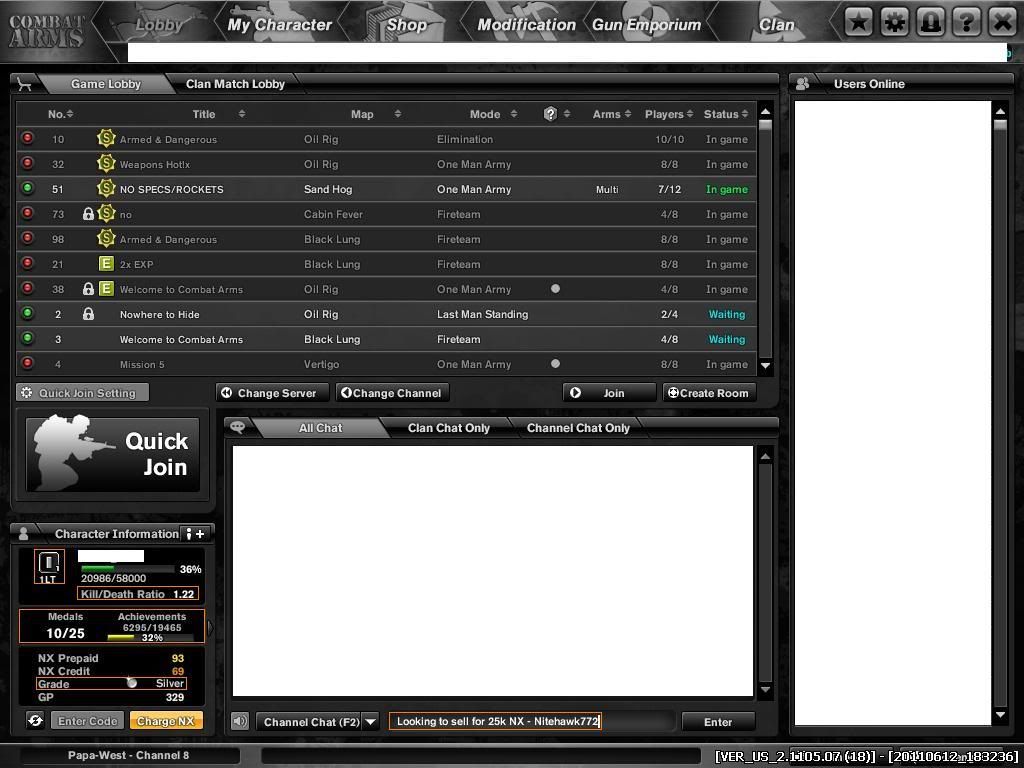Click the cart icon beside Game Lobby

click(x=24, y=84)
